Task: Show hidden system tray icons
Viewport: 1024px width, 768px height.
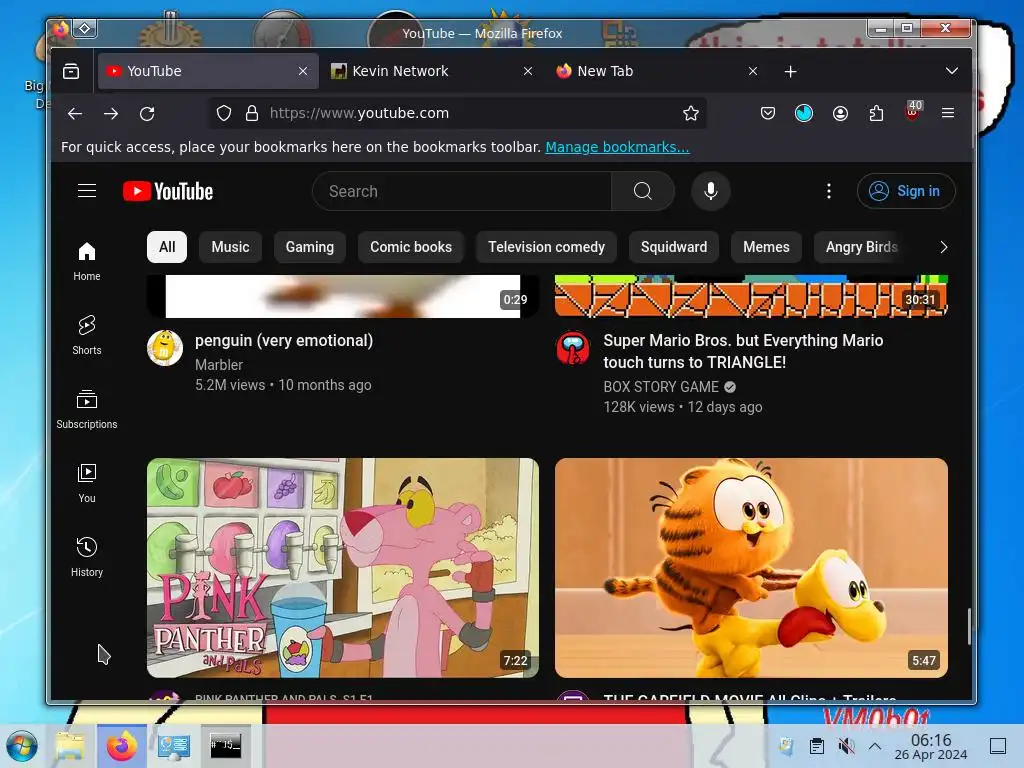Action: (x=875, y=746)
